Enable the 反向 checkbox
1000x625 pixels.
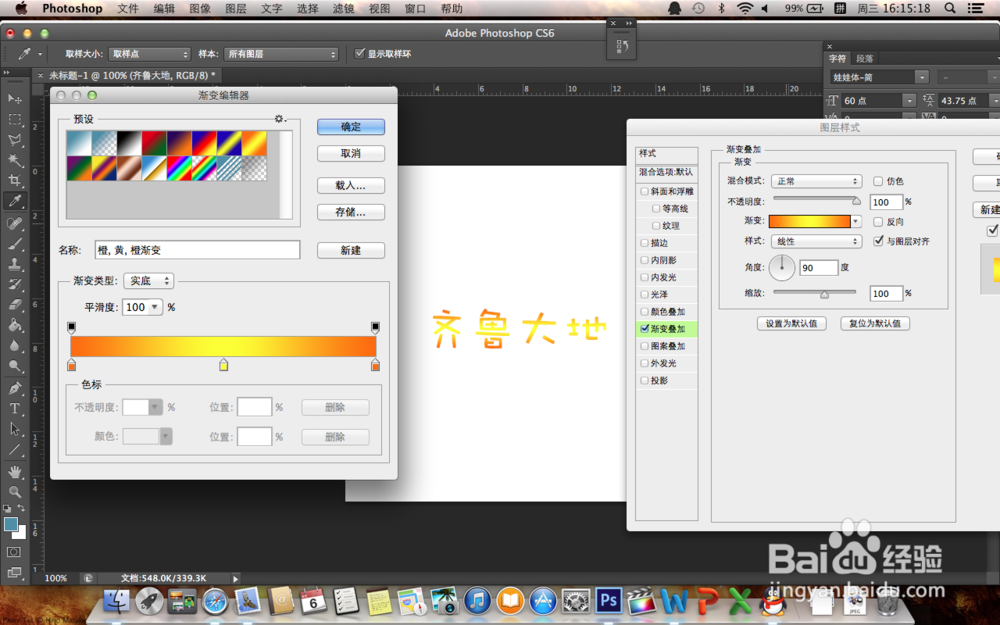(x=878, y=222)
